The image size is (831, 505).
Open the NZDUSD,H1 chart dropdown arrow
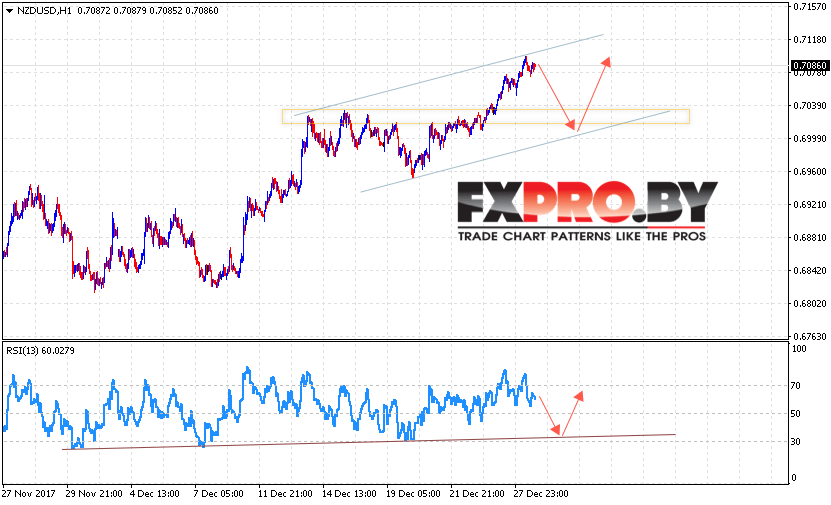click(9, 11)
